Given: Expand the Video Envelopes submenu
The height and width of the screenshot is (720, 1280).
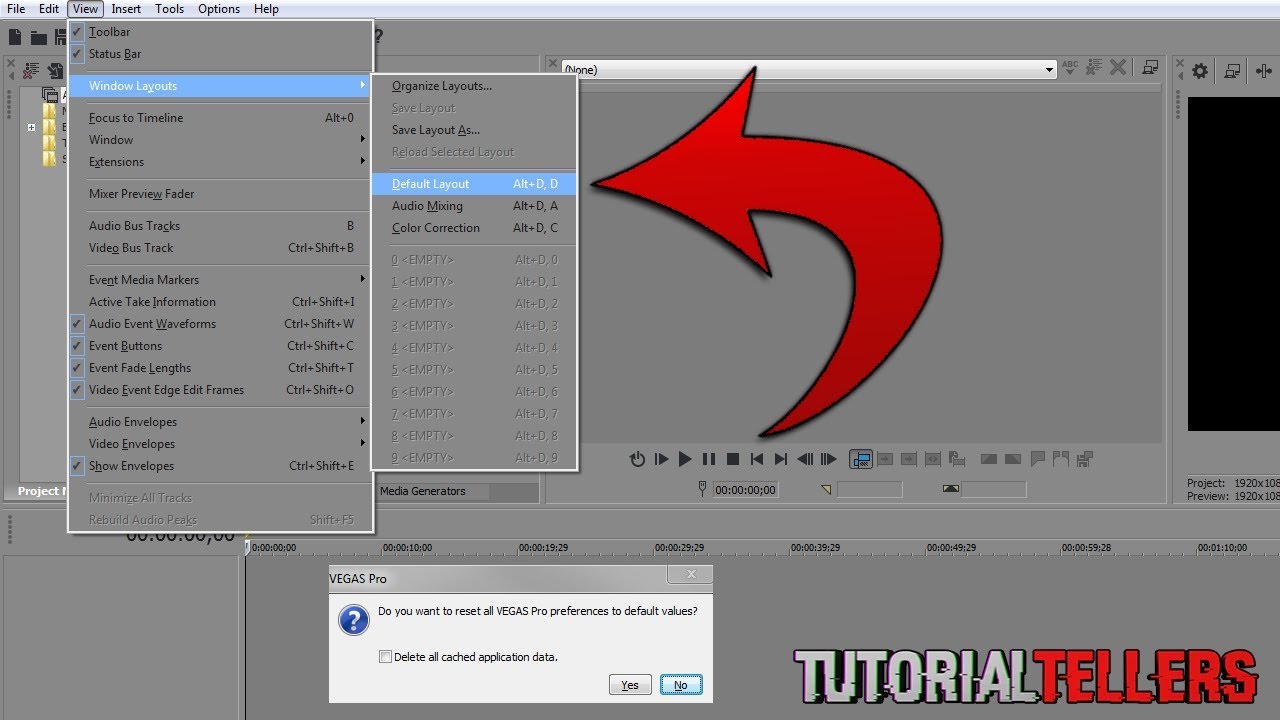Looking at the screenshot, I should point(220,444).
